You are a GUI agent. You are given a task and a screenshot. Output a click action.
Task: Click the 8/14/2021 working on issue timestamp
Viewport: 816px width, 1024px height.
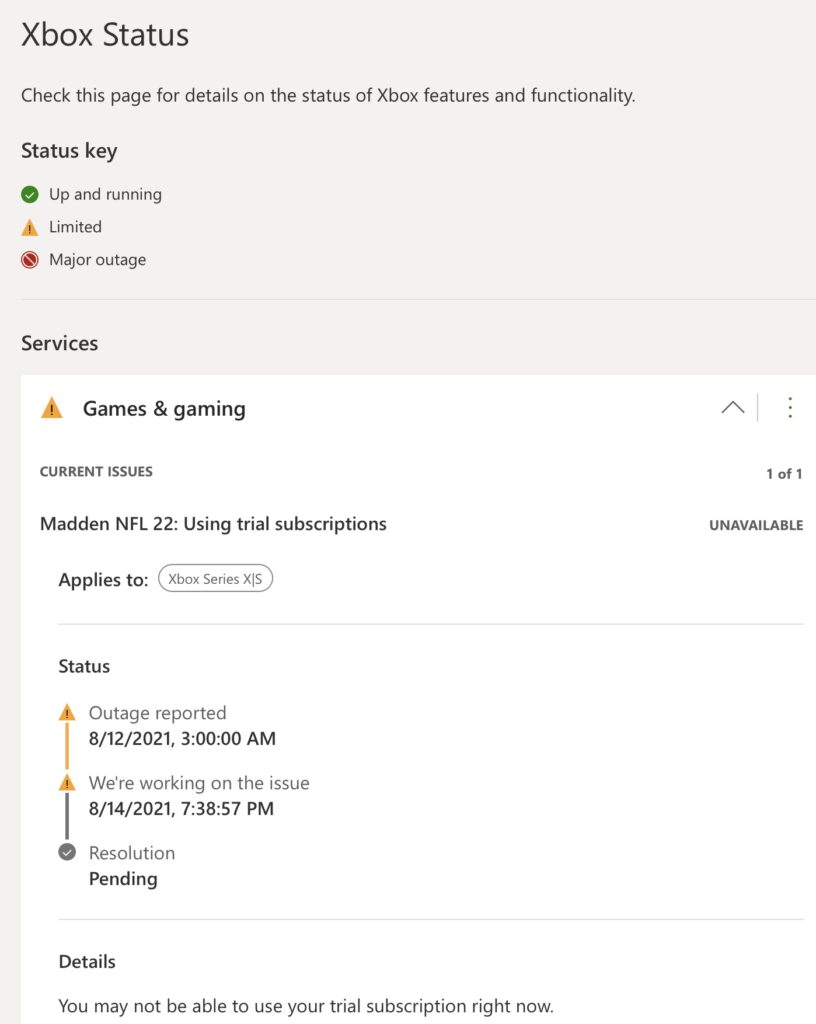(x=181, y=809)
